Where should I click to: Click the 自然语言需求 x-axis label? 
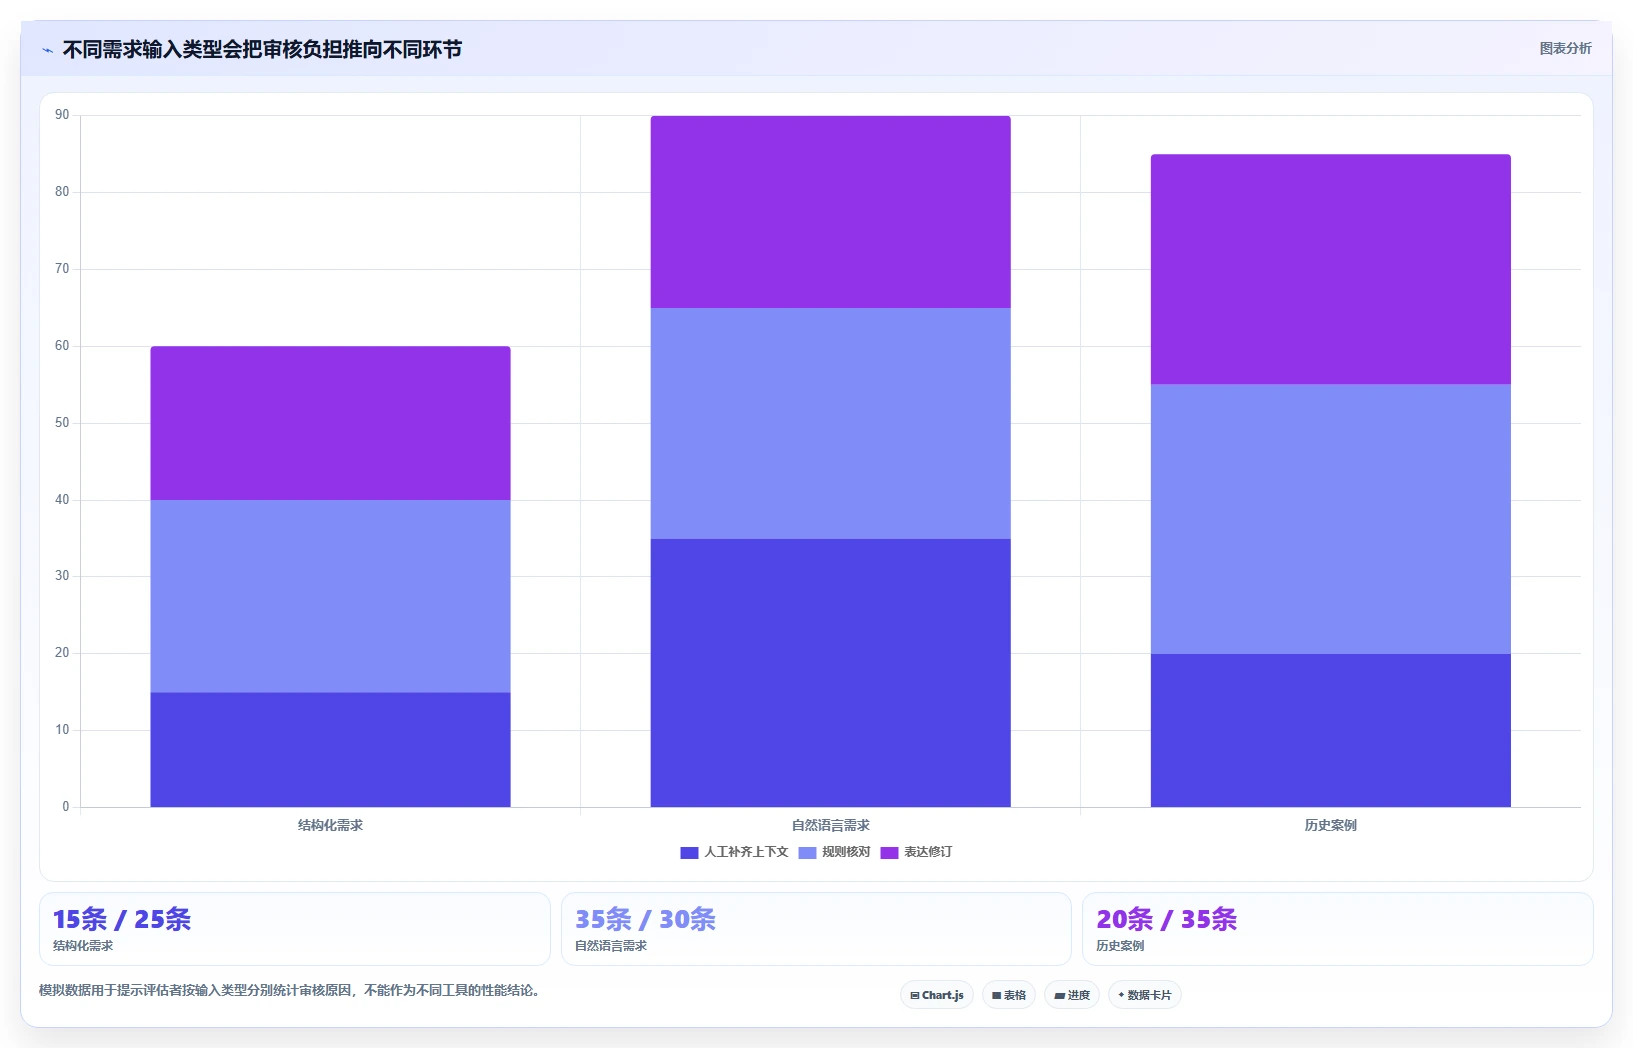830,825
